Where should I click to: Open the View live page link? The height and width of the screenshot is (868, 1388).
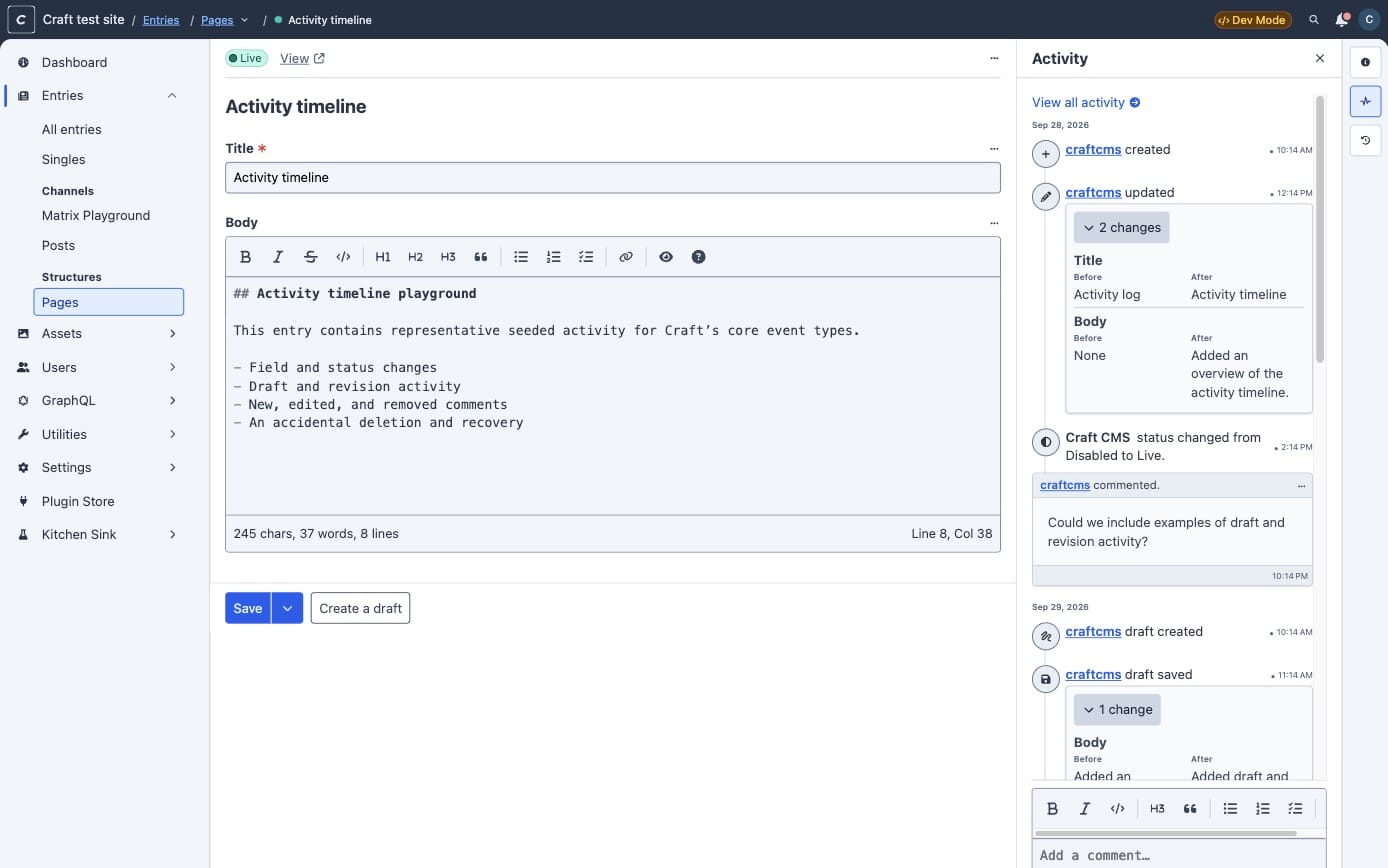pyautogui.click(x=302, y=58)
